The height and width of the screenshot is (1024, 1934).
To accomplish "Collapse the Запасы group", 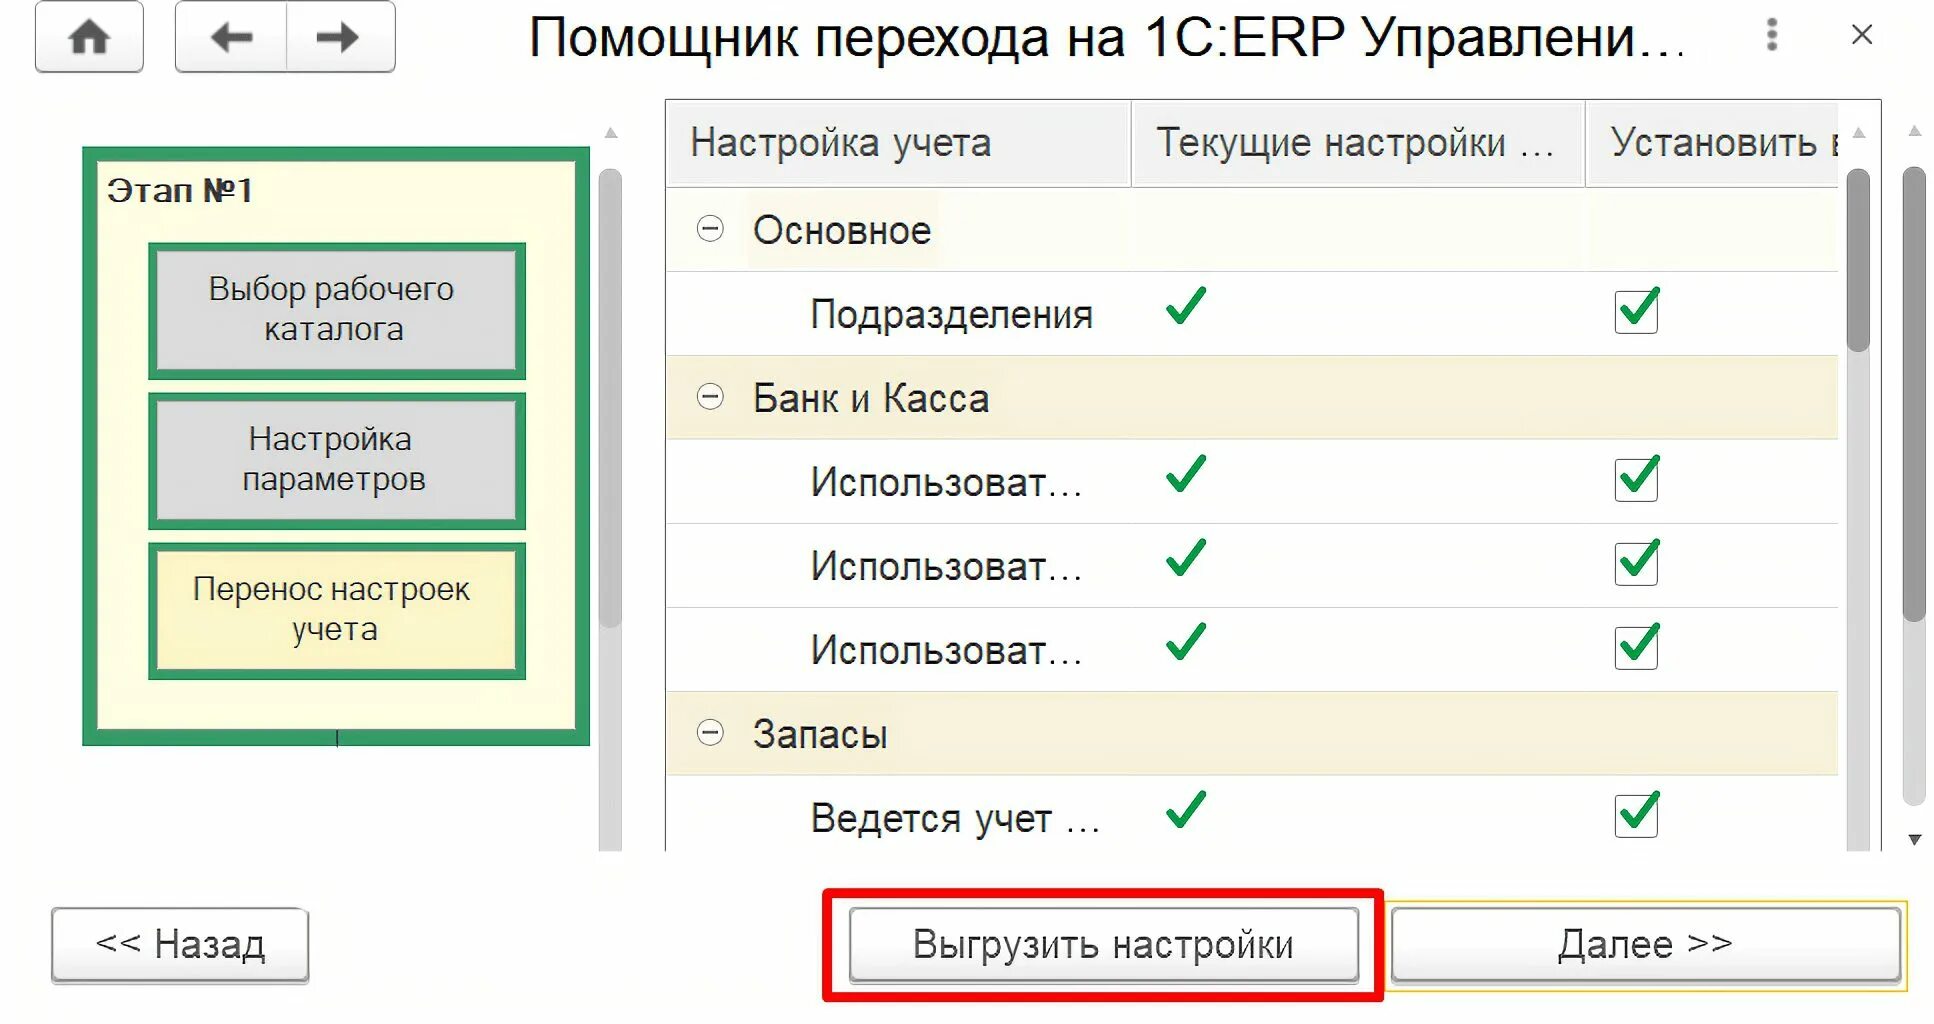I will click(x=710, y=733).
